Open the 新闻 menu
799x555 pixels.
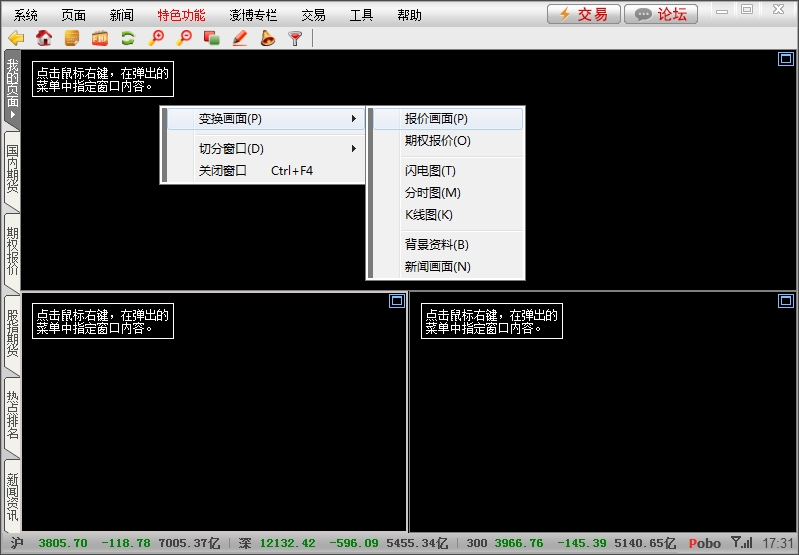121,15
